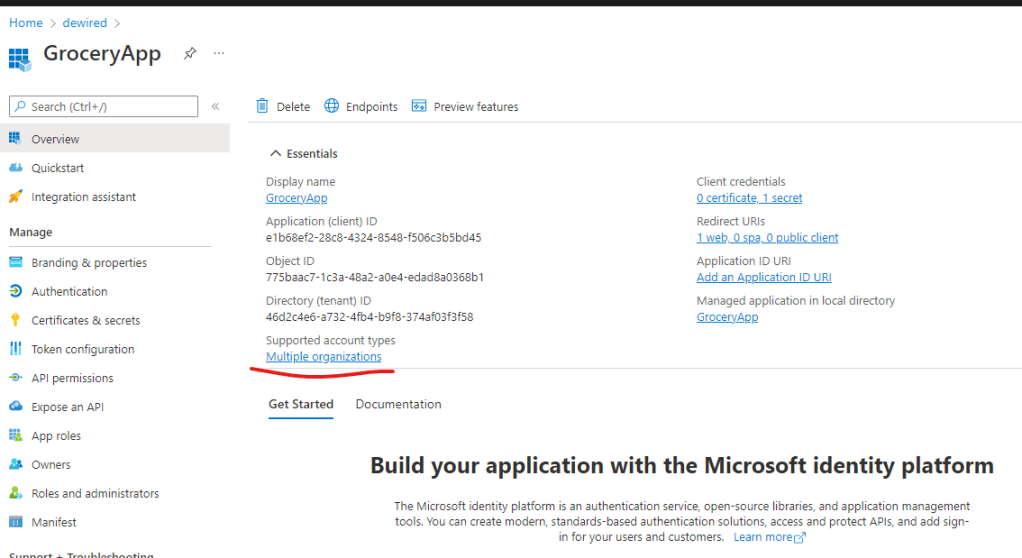1022x558 pixels.
Task: Open Certificates & secrets key icon
Action: [x=15, y=321]
